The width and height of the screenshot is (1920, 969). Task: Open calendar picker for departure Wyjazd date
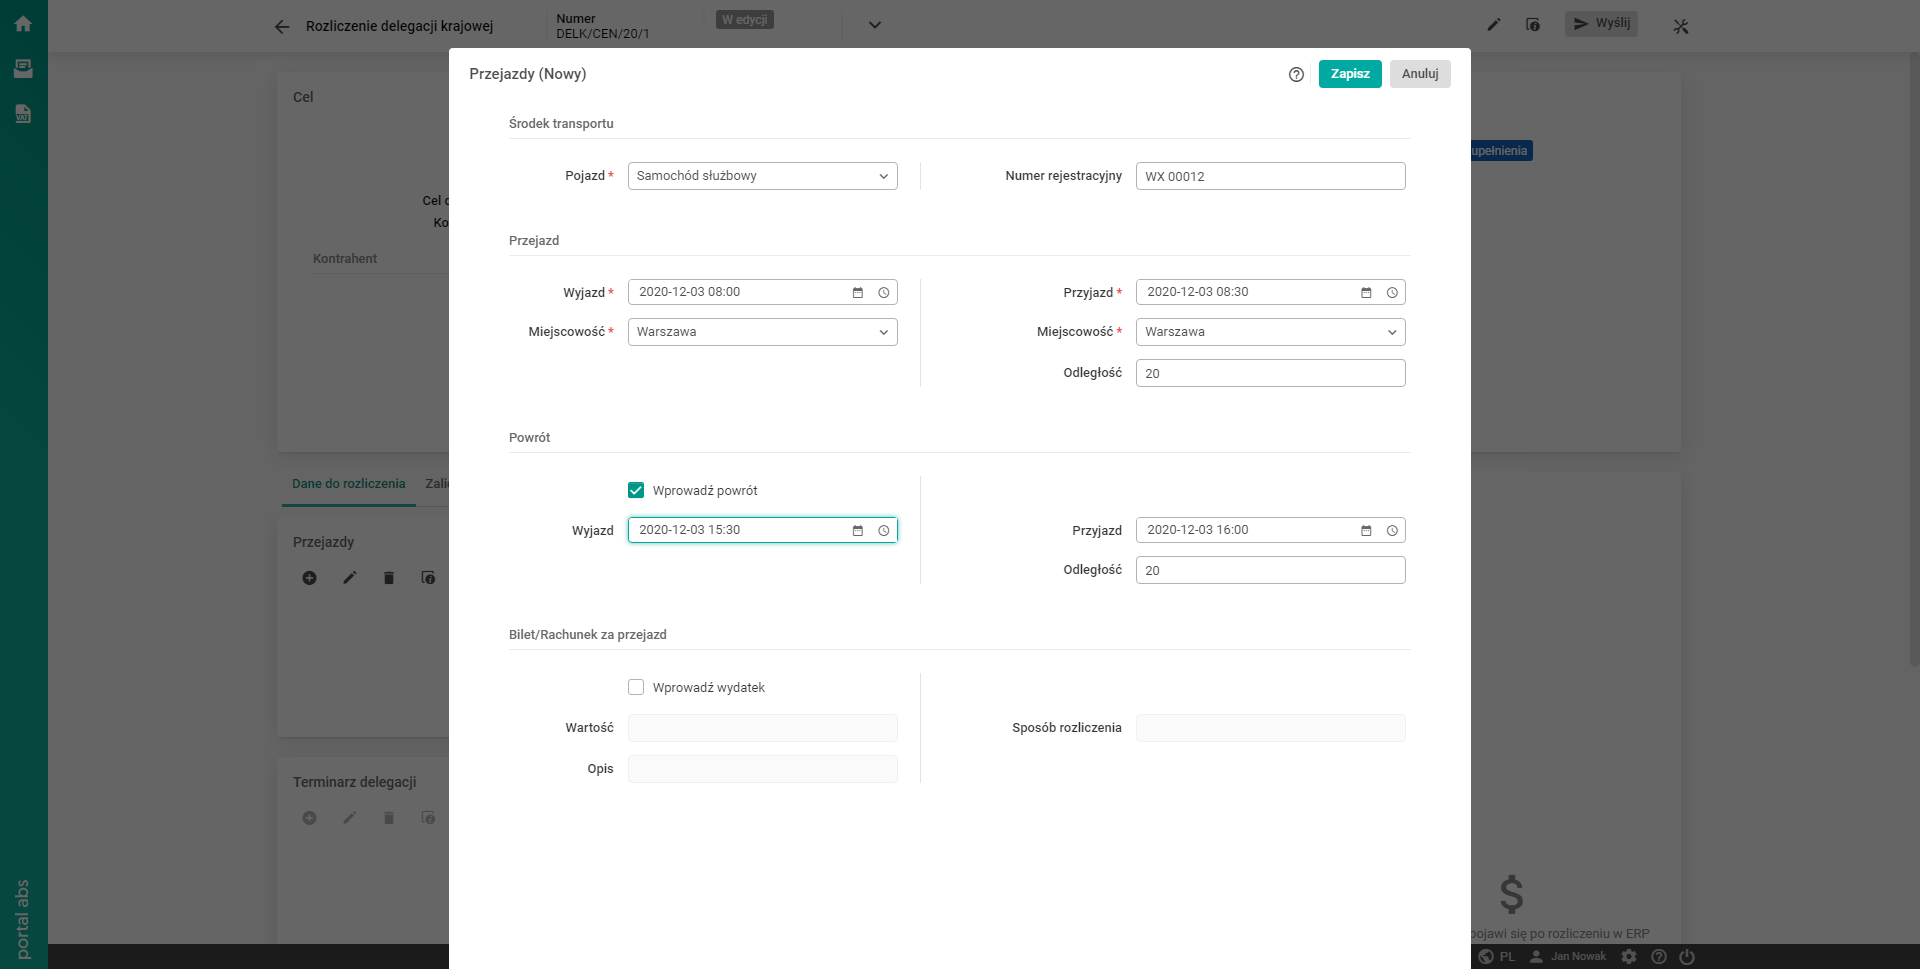click(857, 293)
